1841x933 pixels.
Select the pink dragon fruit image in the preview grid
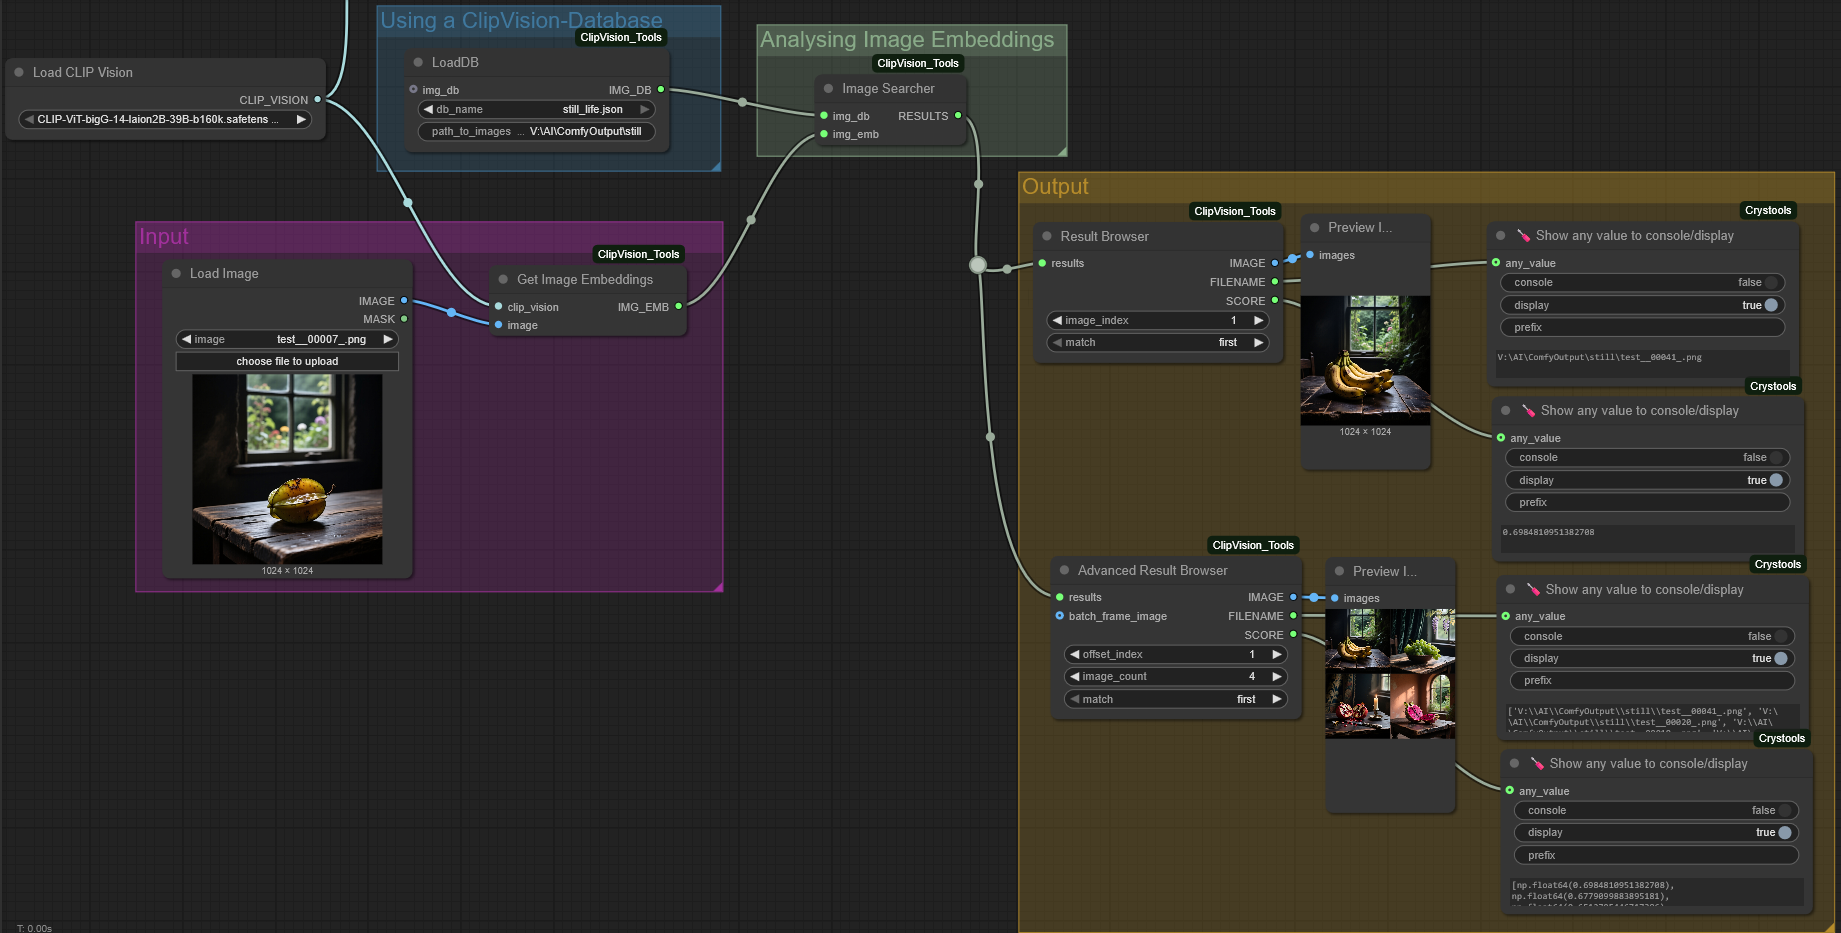tap(1422, 706)
